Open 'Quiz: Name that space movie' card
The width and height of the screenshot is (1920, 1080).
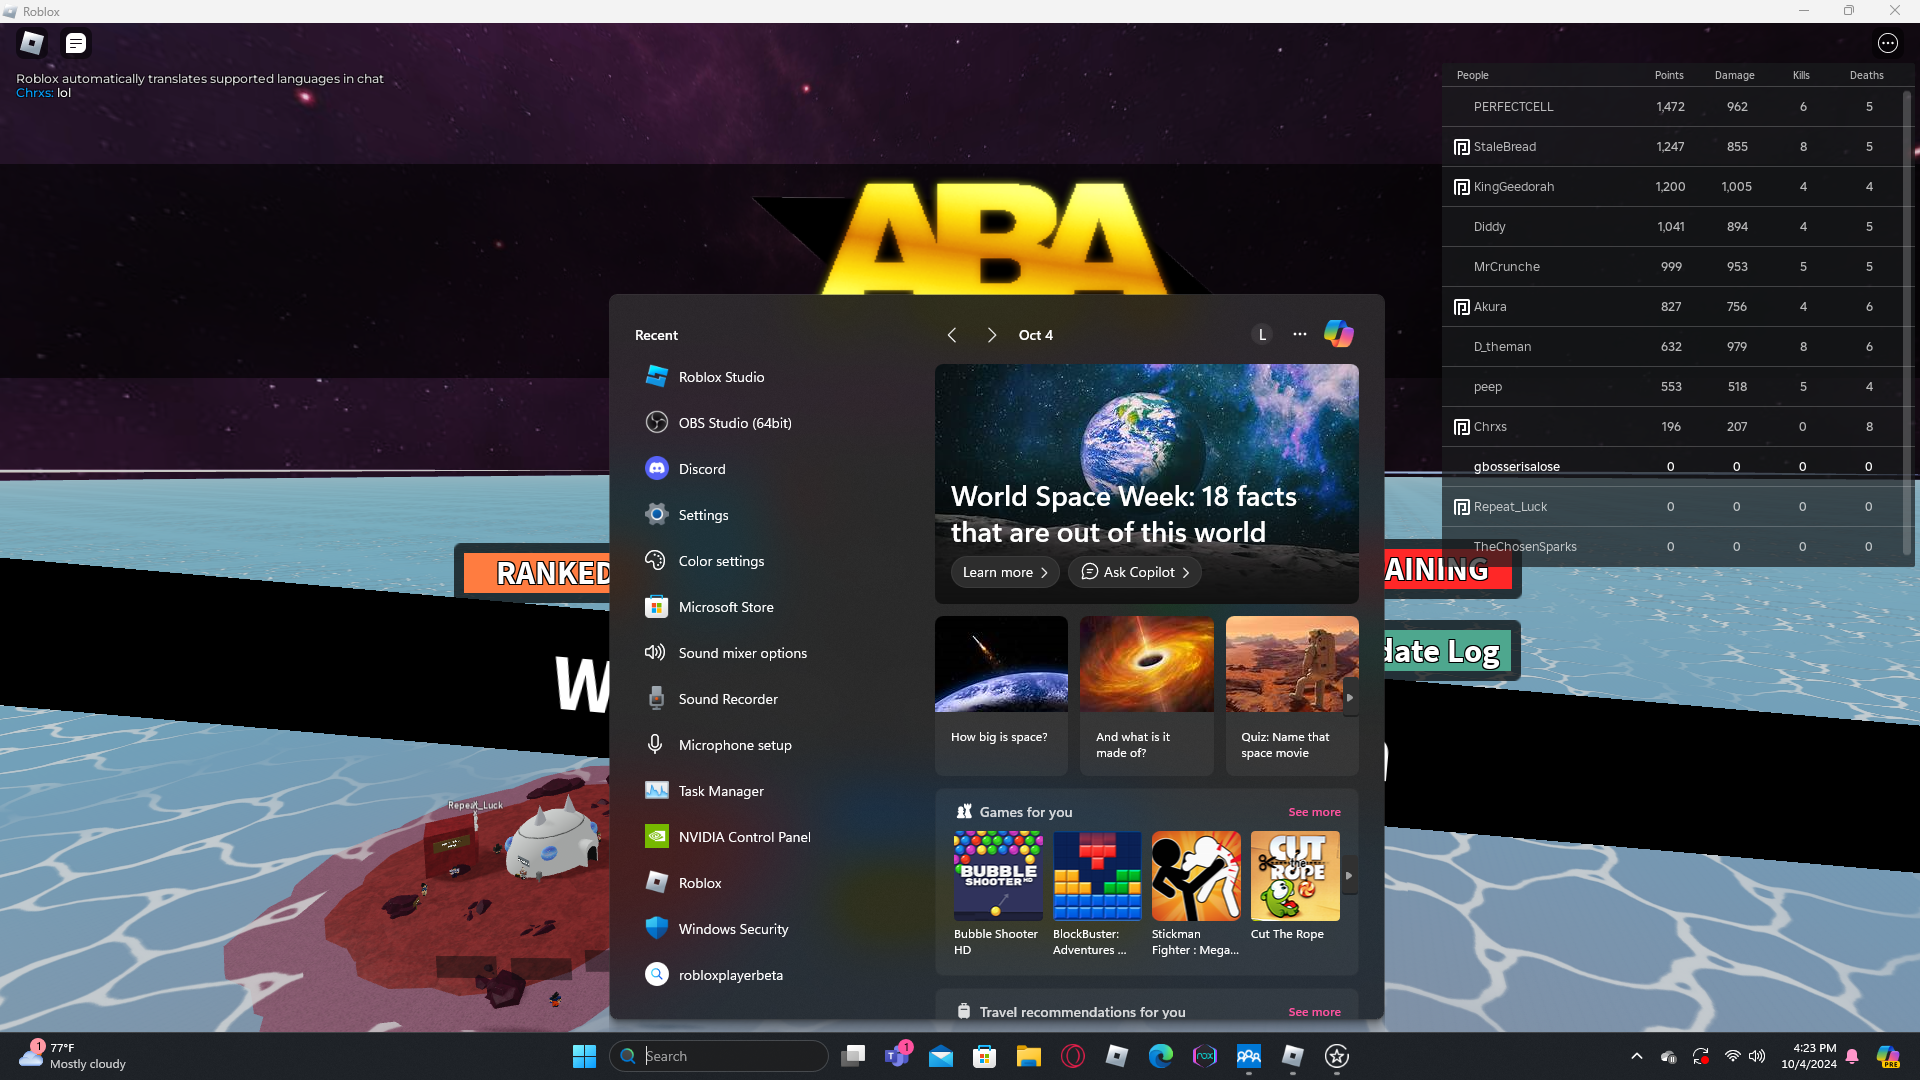[x=1292, y=696]
